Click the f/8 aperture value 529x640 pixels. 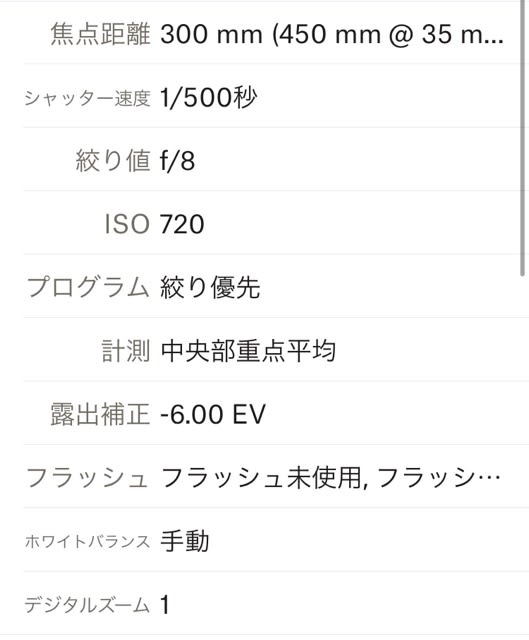[178, 160]
